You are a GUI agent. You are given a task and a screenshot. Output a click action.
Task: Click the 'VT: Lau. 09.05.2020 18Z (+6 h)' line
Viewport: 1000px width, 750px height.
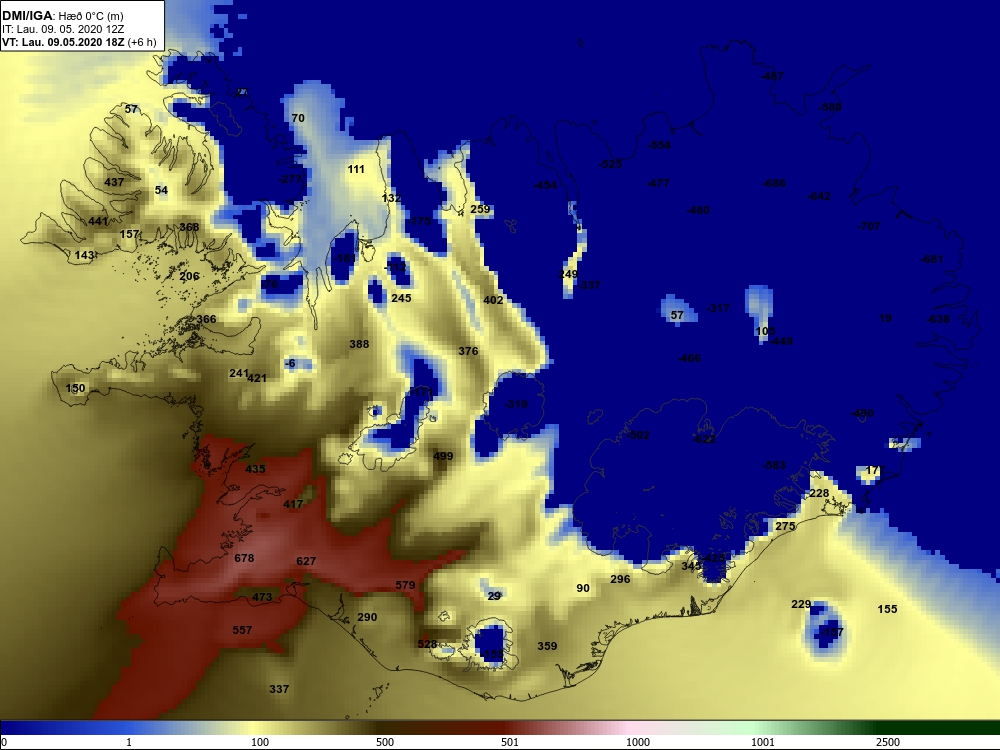[x=79, y=43]
